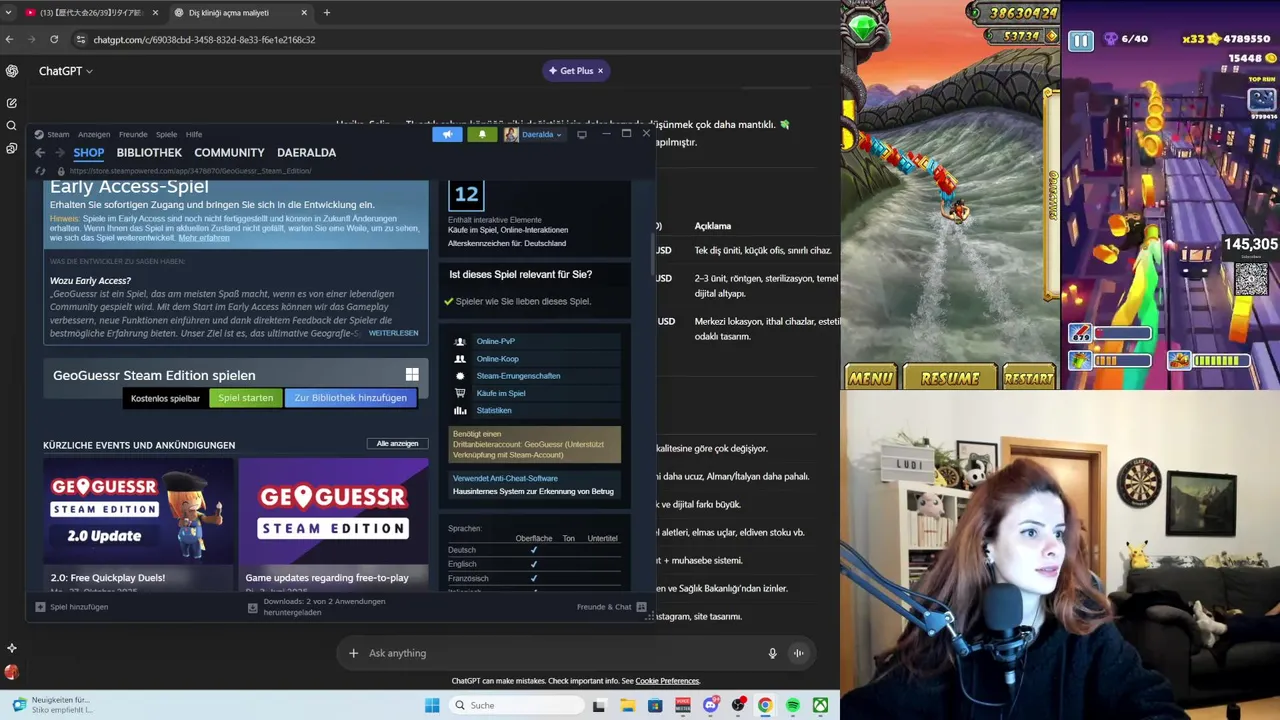The height and width of the screenshot is (720, 1280).
Task: Open the Mehr erfahren link
Action: pos(204,238)
